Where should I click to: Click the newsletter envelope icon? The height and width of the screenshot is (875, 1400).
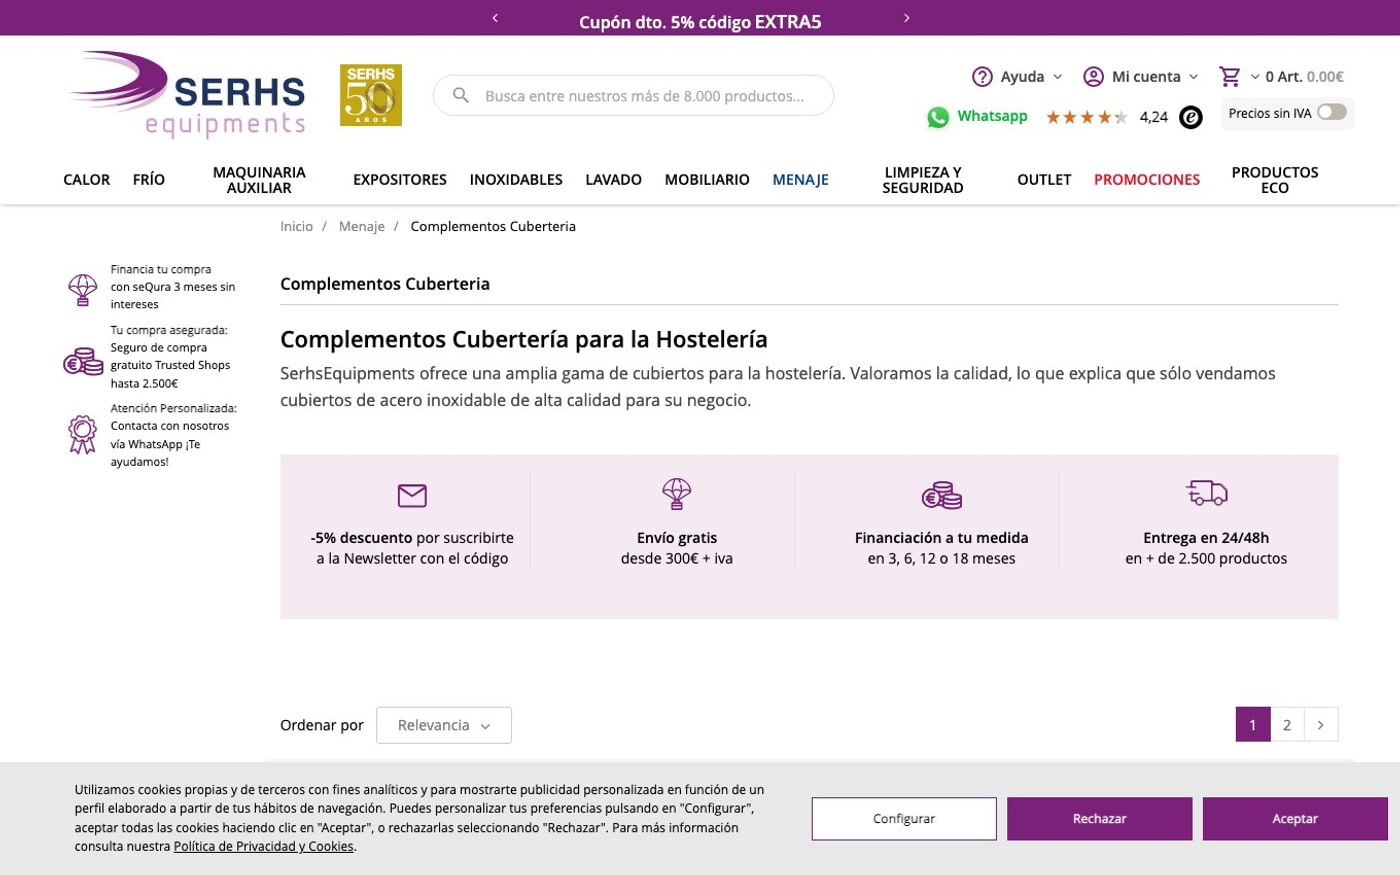(412, 495)
